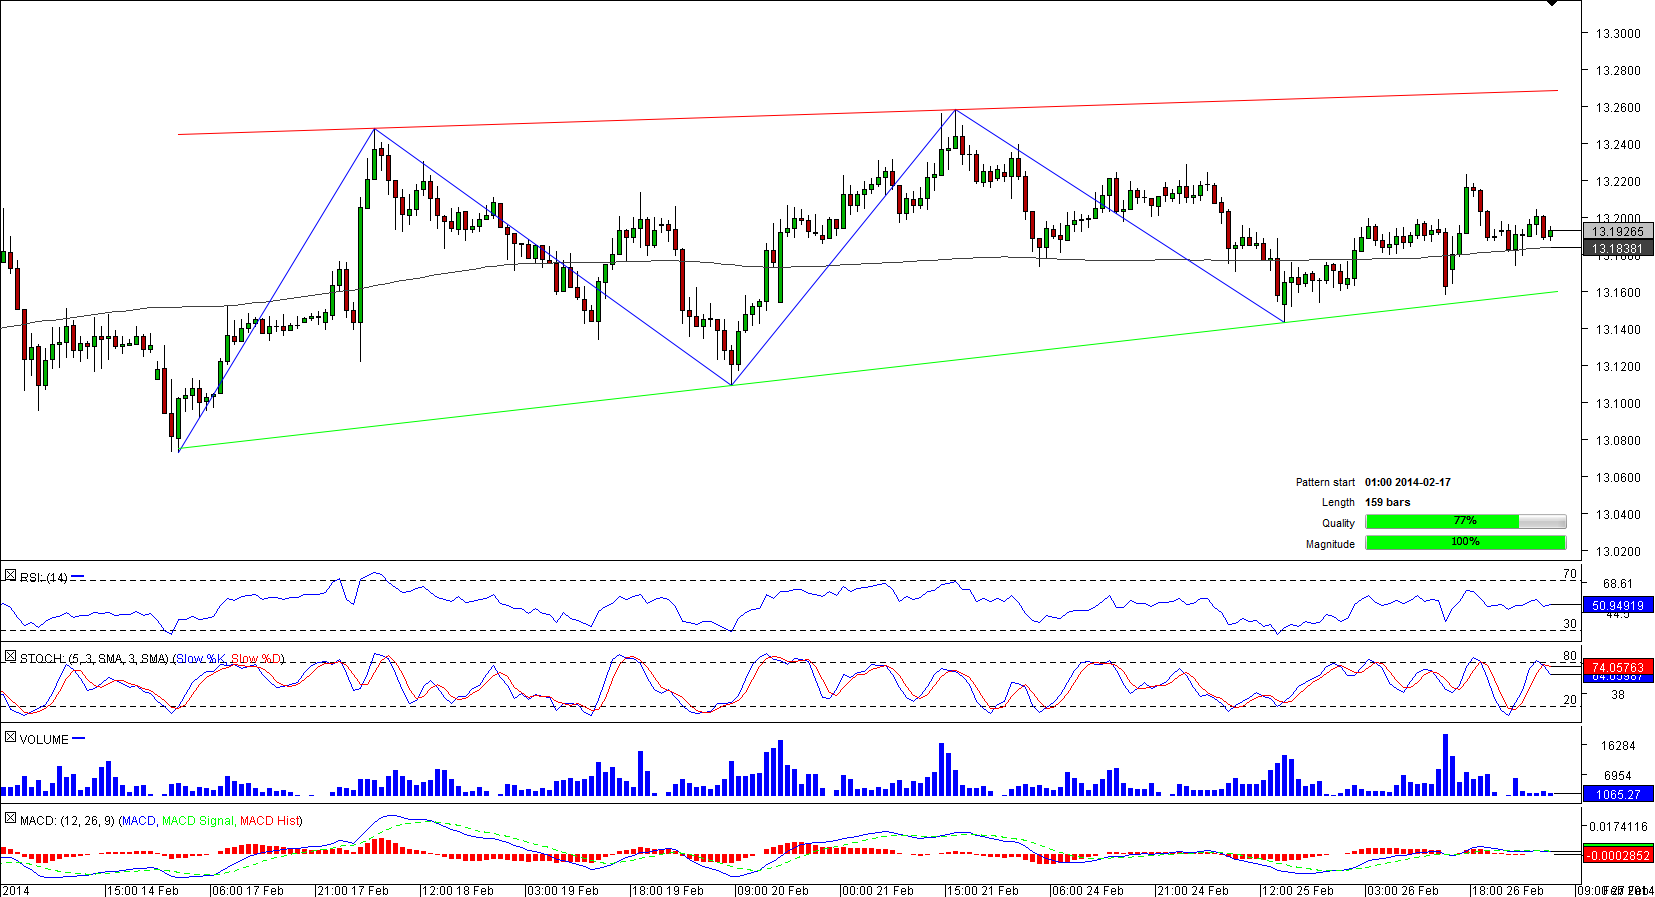Remove the VOLUME panel via its X box

coord(10,738)
